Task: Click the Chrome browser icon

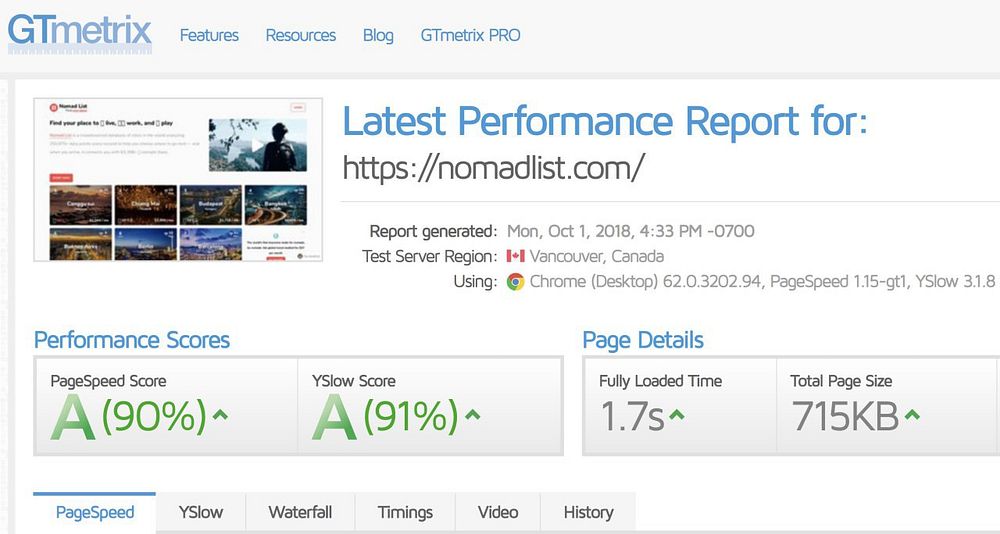Action: click(515, 281)
